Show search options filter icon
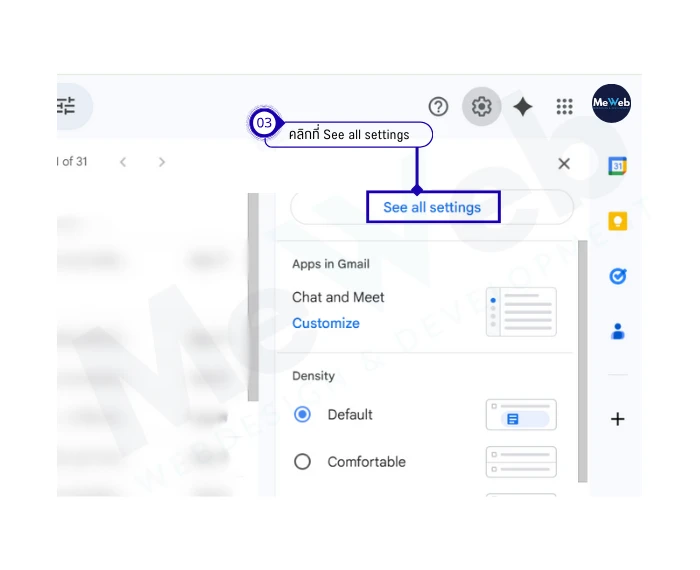Image resolution: width=700 pixels, height=570 pixels. [x=67, y=106]
